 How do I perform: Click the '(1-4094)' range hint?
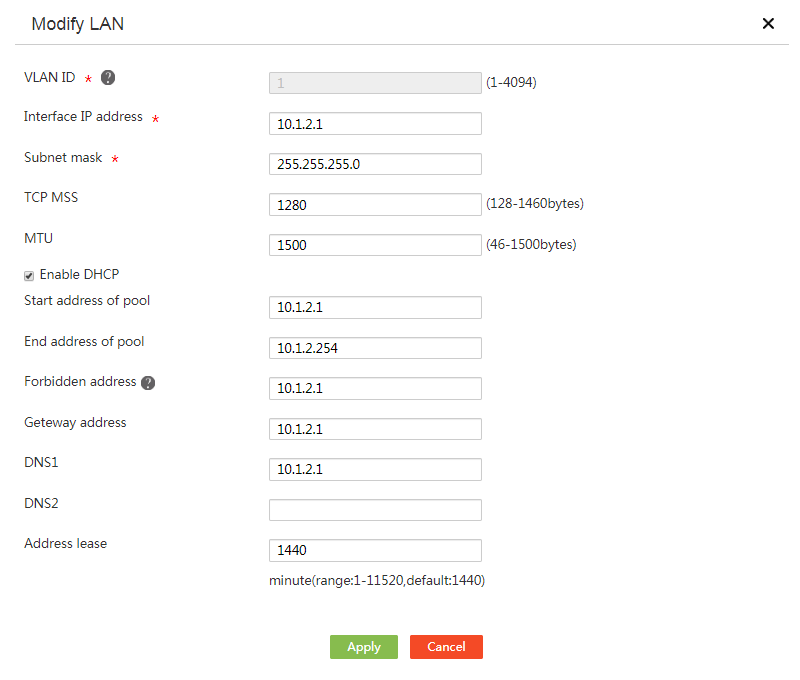tap(511, 82)
